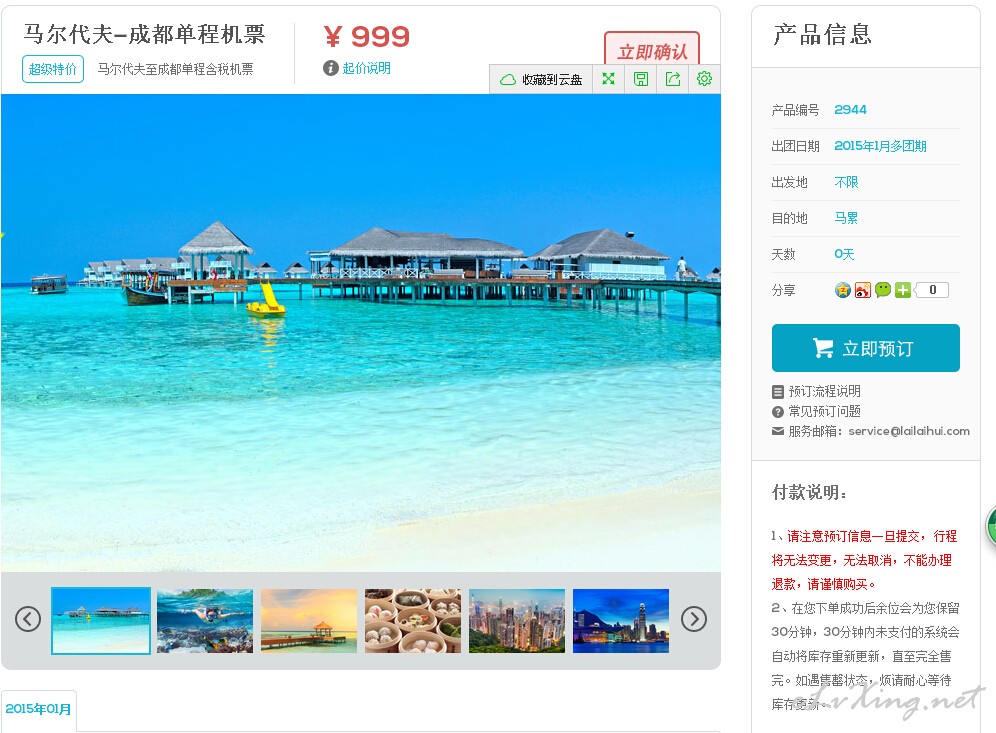This screenshot has height=733, width=996.
Task: Click the green share export icon
Action: pos(673,79)
